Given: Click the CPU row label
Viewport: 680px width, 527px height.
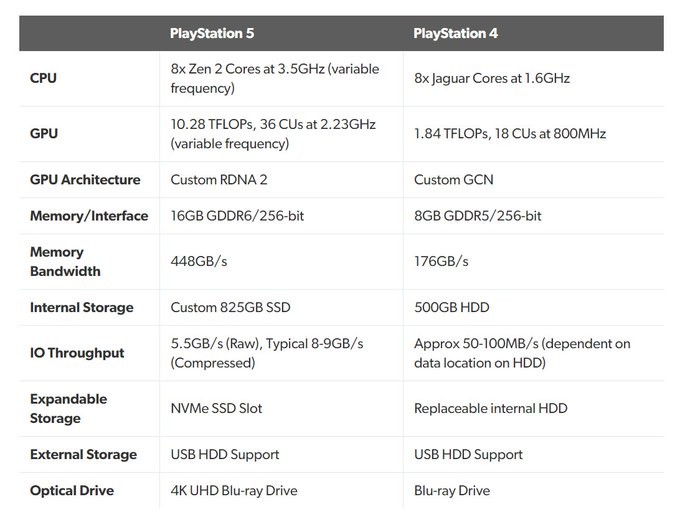Looking at the screenshot, I should [x=44, y=78].
